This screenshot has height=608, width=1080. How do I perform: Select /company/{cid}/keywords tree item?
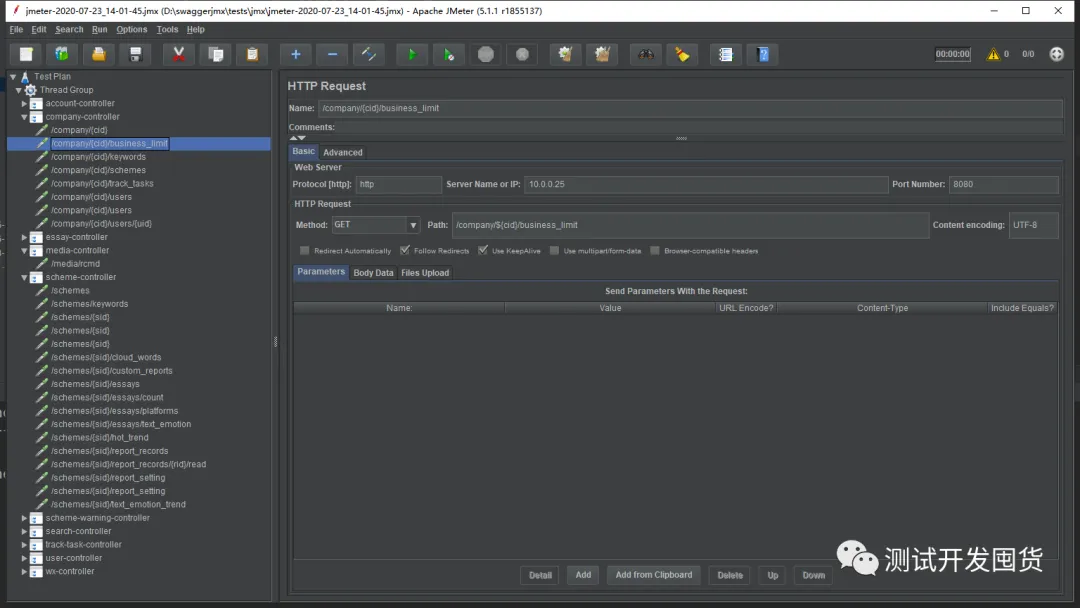tap(98, 157)
